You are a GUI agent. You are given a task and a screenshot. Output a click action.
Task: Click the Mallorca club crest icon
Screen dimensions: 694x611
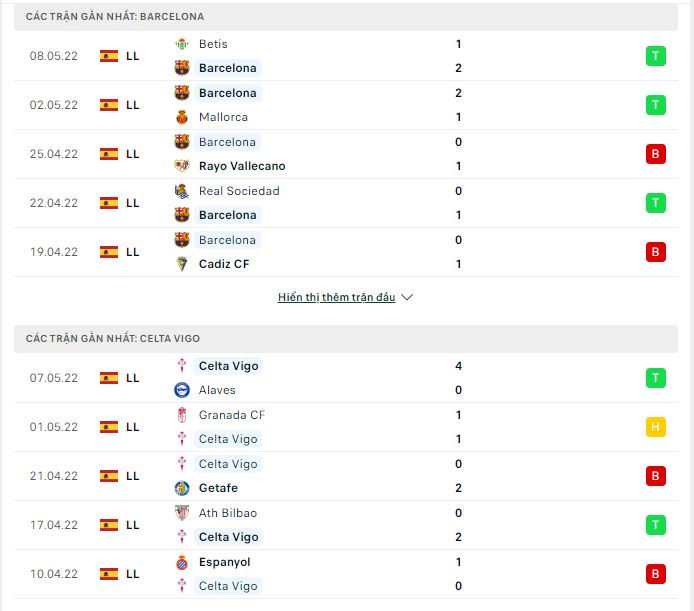pos(182,117)
